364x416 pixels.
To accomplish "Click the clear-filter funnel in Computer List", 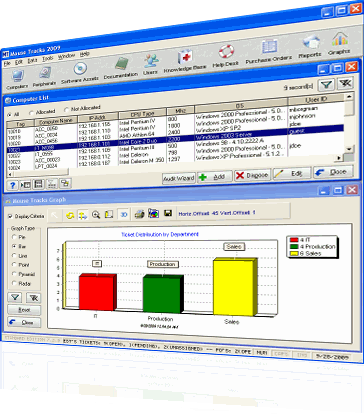I will tap(345, 83).
